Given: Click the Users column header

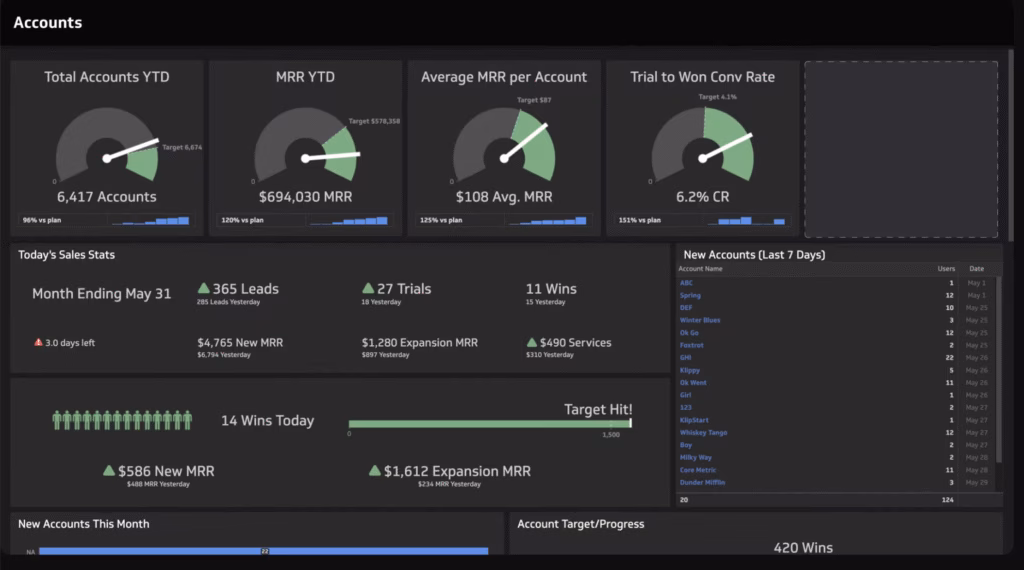Looking at the screenshot, I should click(x=946, y=269).
